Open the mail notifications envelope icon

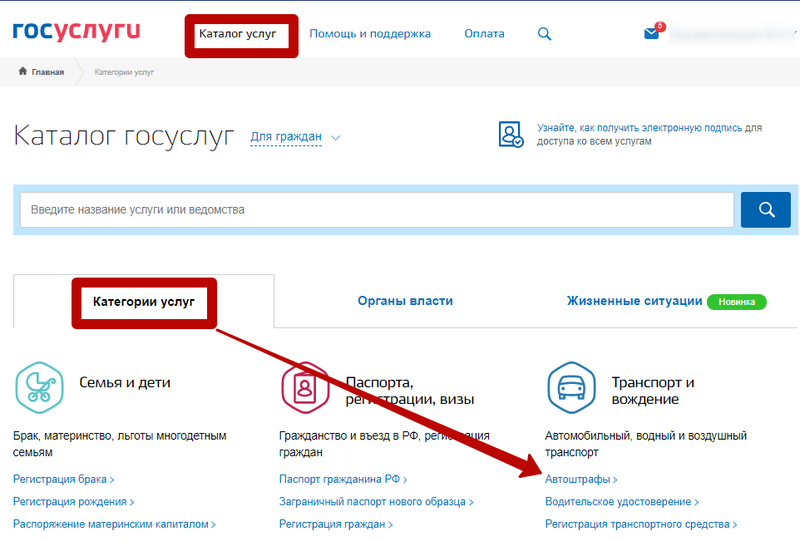pyautogui.click(x=652, y=34)
